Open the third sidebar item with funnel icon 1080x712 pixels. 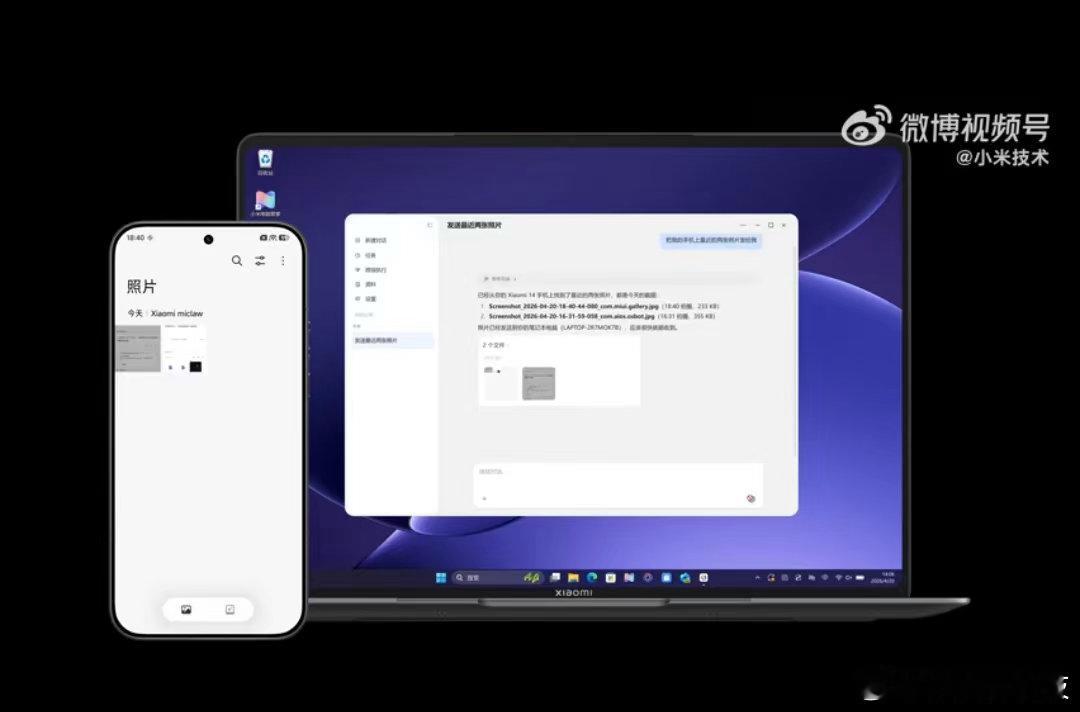click(x=372, y=270)
